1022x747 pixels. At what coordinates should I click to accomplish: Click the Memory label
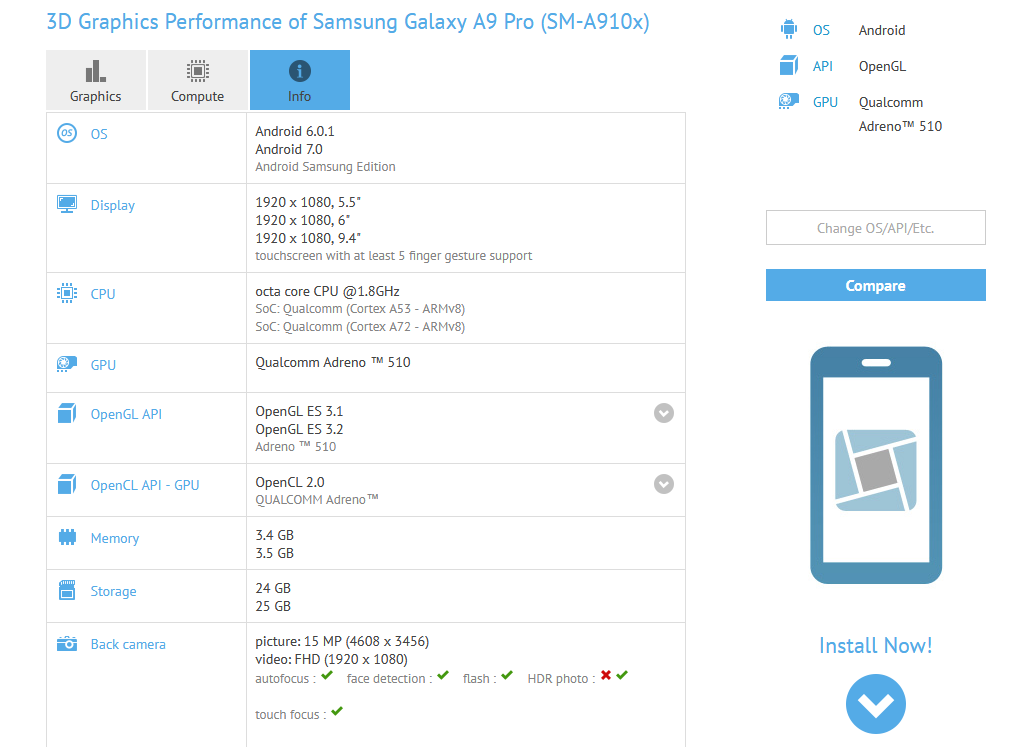click(115, 538)
